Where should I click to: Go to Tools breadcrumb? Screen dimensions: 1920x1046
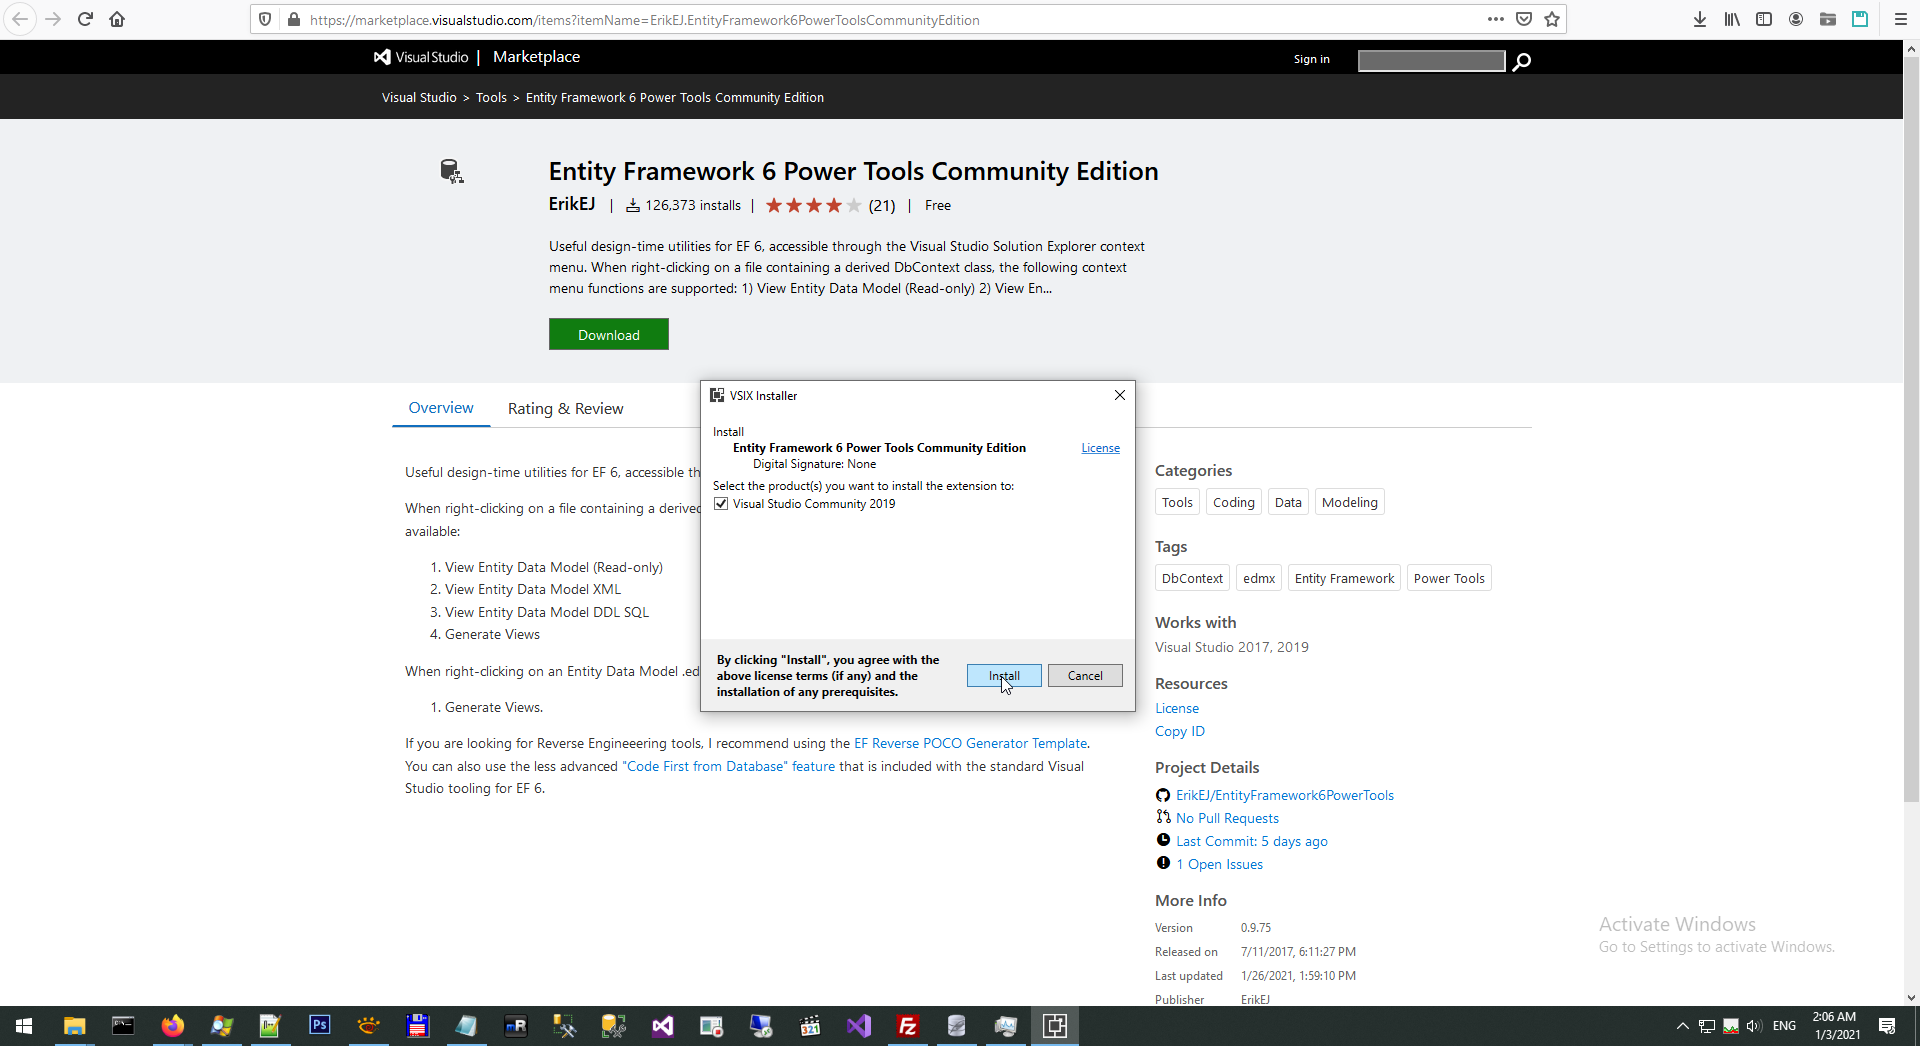pos(491,97)
